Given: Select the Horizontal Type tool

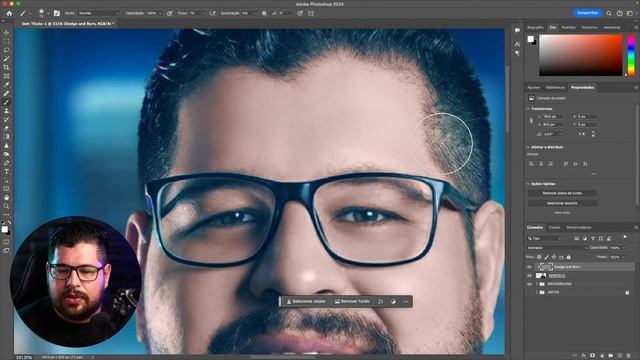Looking at the screenshot, I should [x=6, y=171].
